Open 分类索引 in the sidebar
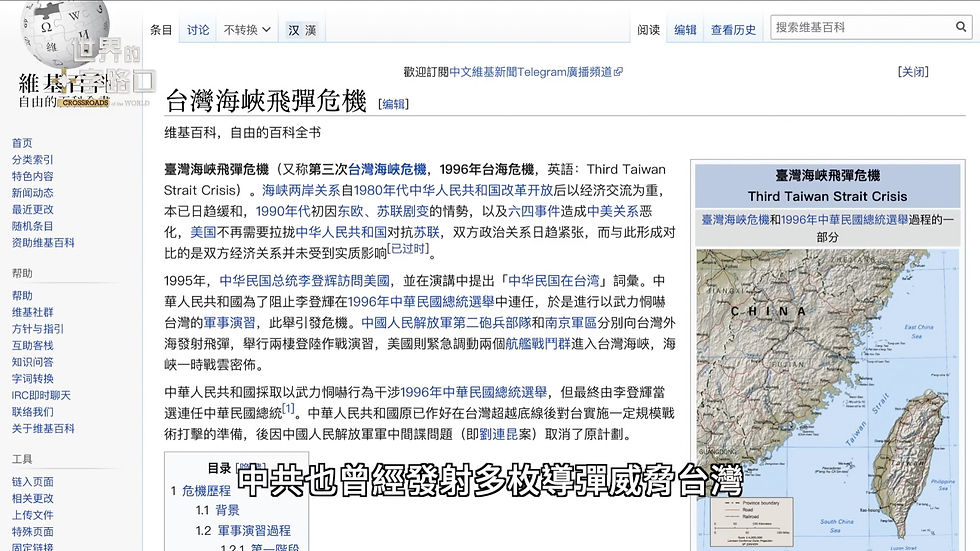Screen dimensions: 980x551 [x=32, y=160]
